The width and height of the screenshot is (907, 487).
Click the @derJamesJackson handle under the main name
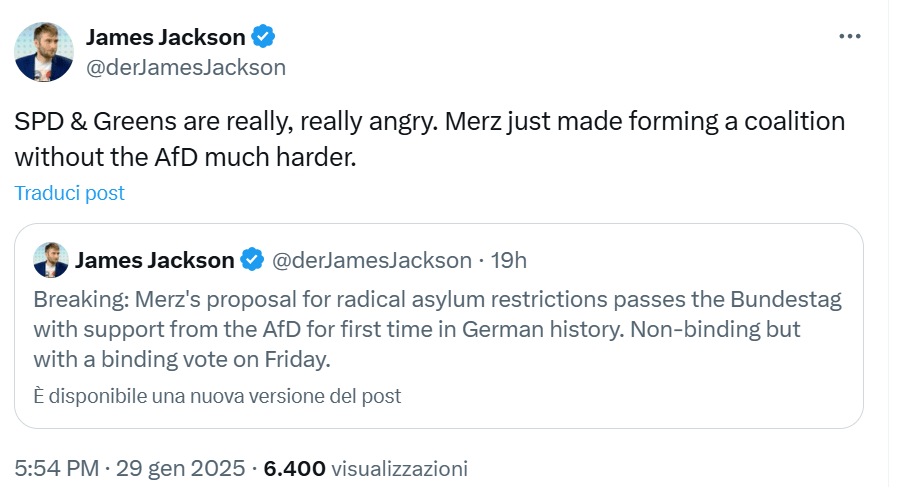[x=186, y=68]
